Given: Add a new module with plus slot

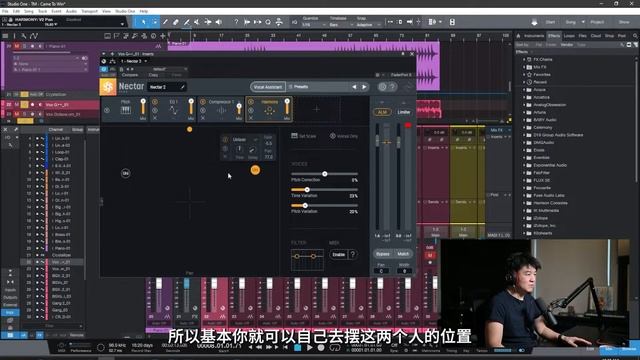Looking at the screenshot, I should [x=317, y=109].
